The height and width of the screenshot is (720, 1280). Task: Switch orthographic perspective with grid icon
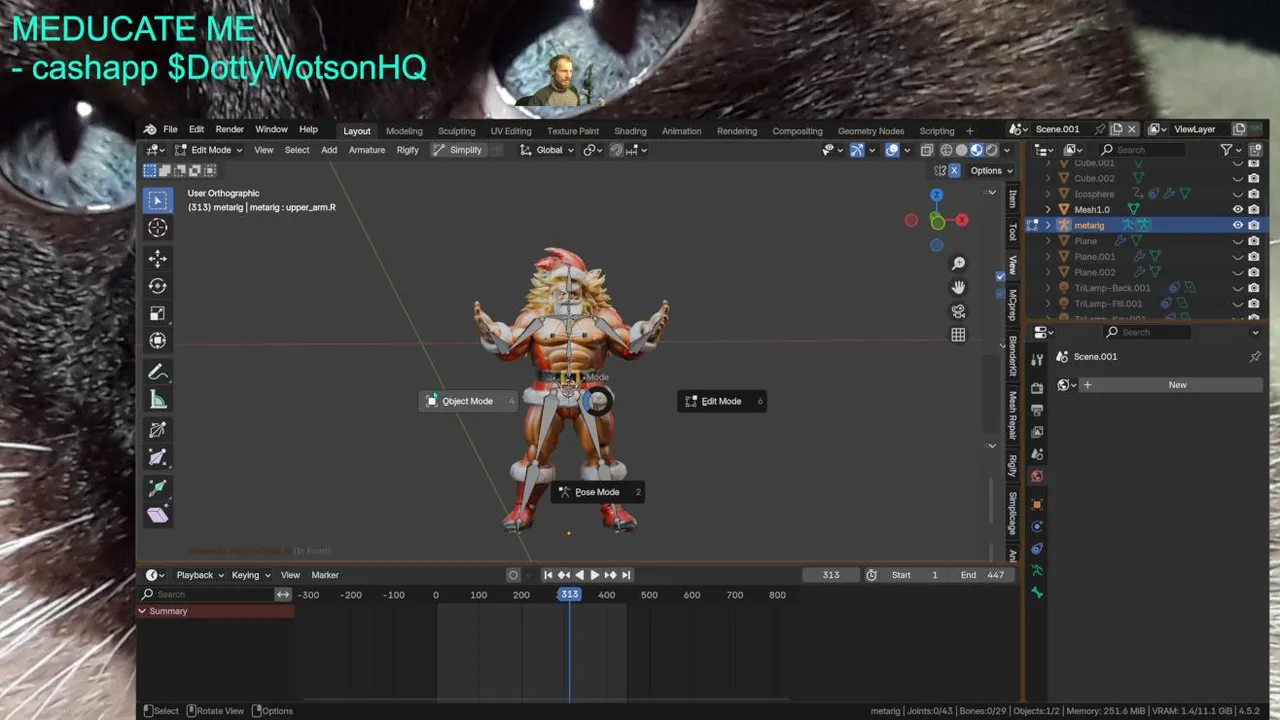click(x=958, y=335)
